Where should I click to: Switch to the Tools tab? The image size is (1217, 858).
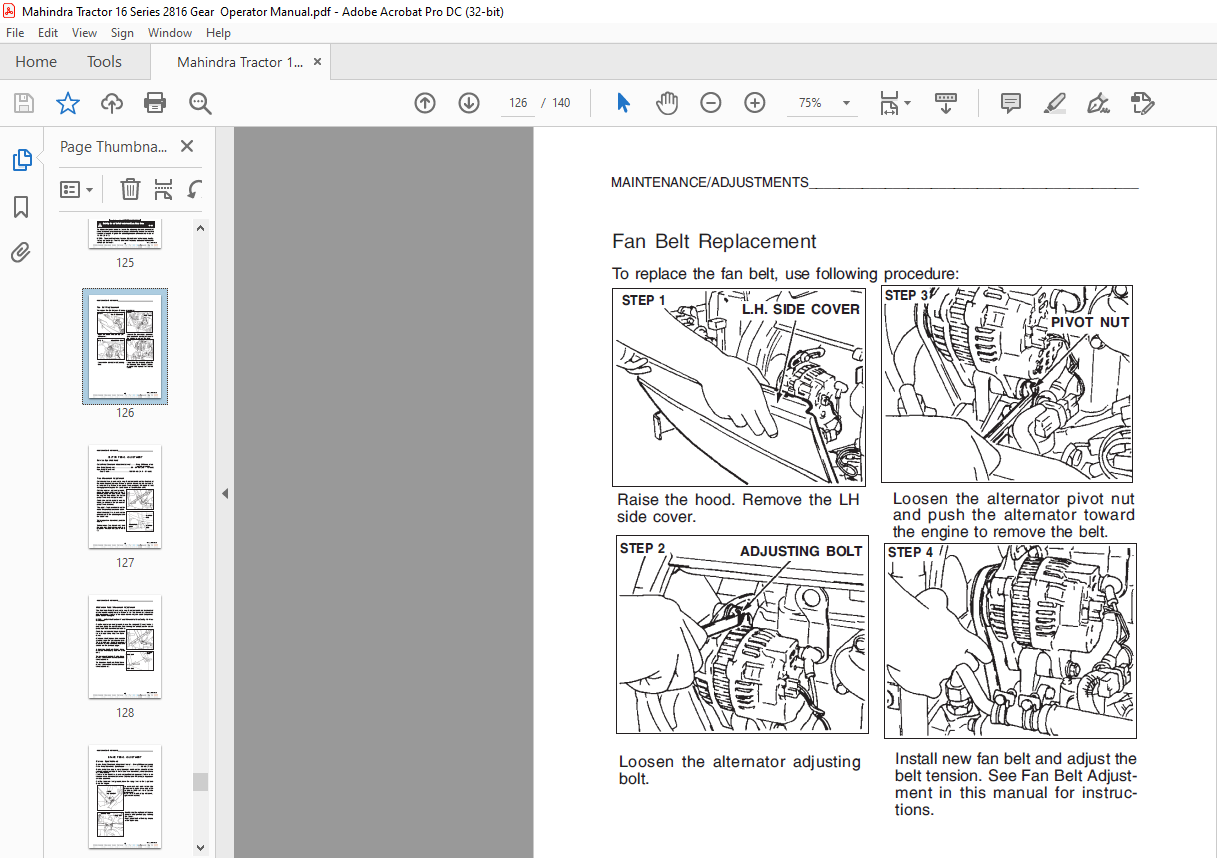104,62
